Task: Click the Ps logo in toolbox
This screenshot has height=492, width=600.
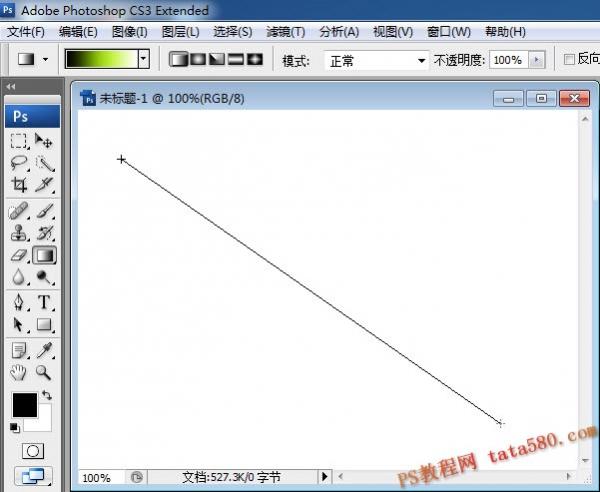Action: pyautogui.click(x=32, y=116)
